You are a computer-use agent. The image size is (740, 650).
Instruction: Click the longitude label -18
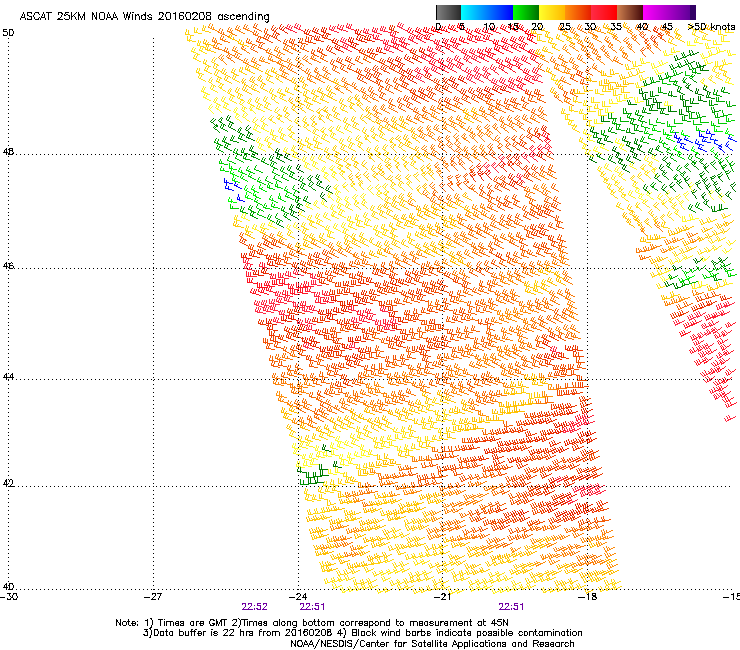[x=587, y=597]
